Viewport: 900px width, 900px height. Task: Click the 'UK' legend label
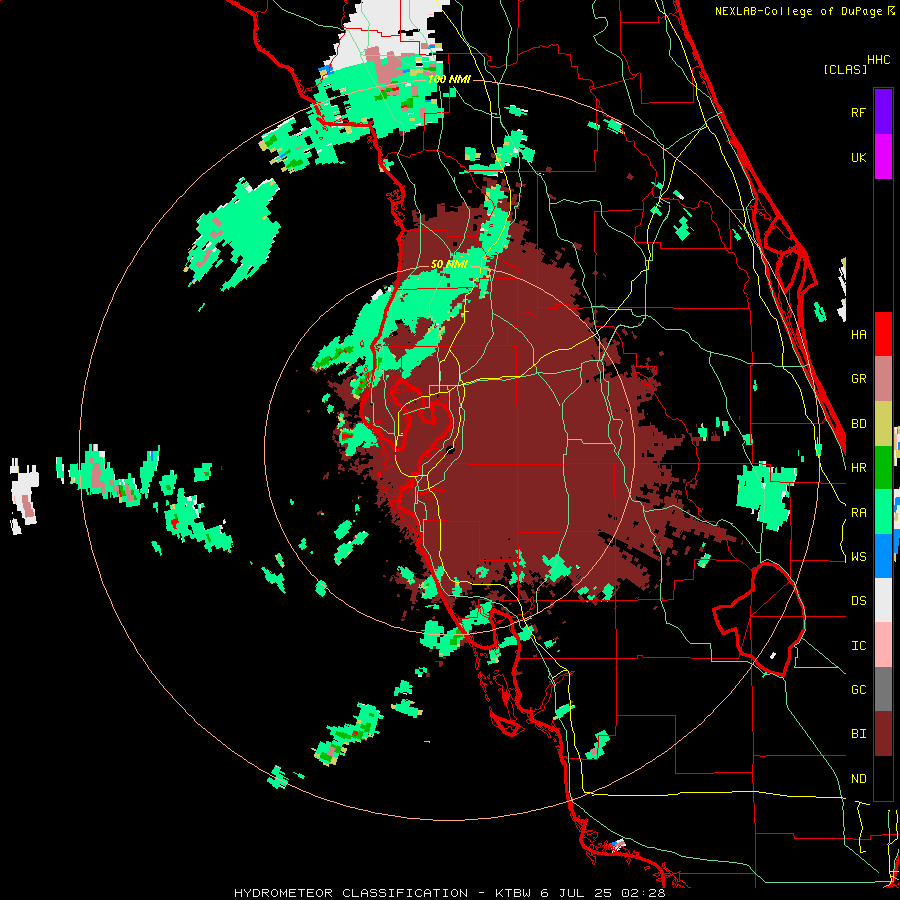pos(858,157)
